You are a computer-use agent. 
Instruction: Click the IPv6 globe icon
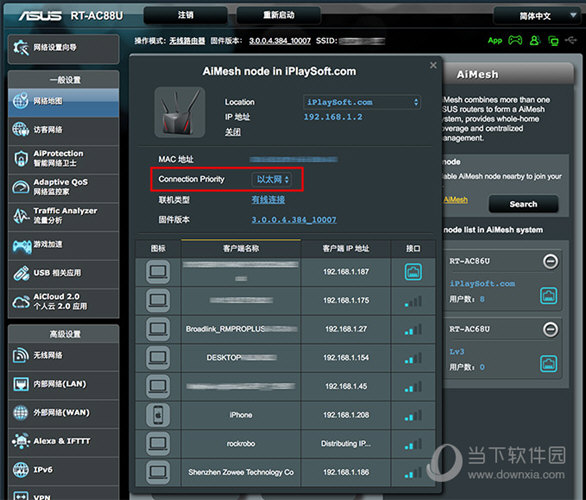[x=21, y=470]
